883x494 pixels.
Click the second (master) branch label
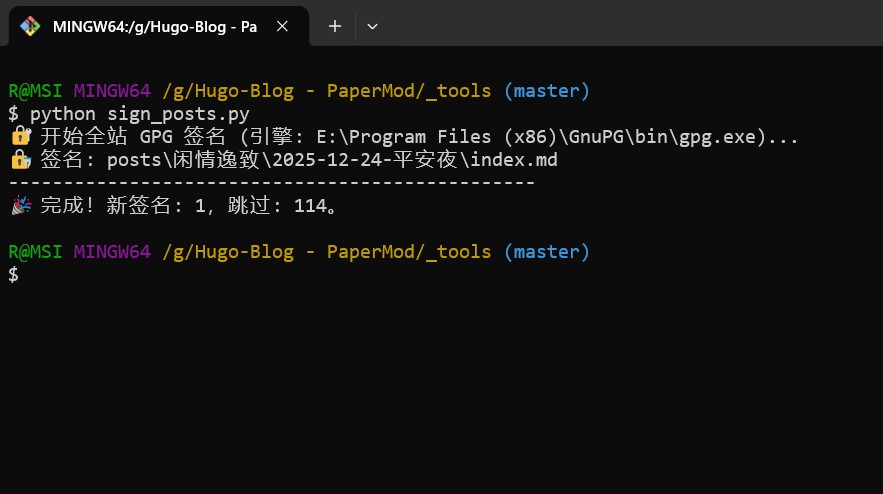[x=546, y=252]
